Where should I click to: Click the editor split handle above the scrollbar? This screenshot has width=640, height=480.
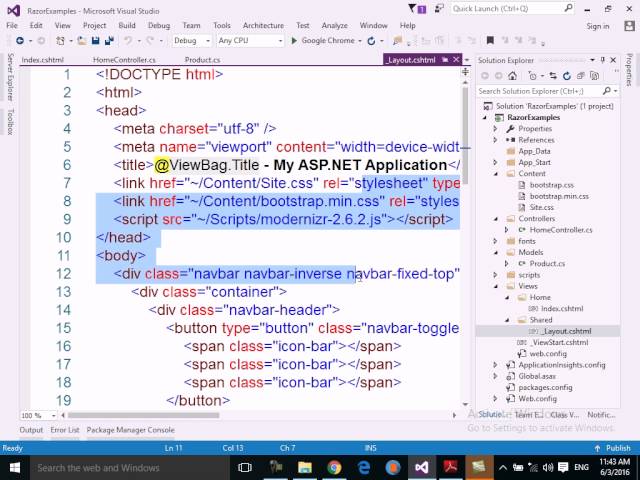[x=465, y=73]
